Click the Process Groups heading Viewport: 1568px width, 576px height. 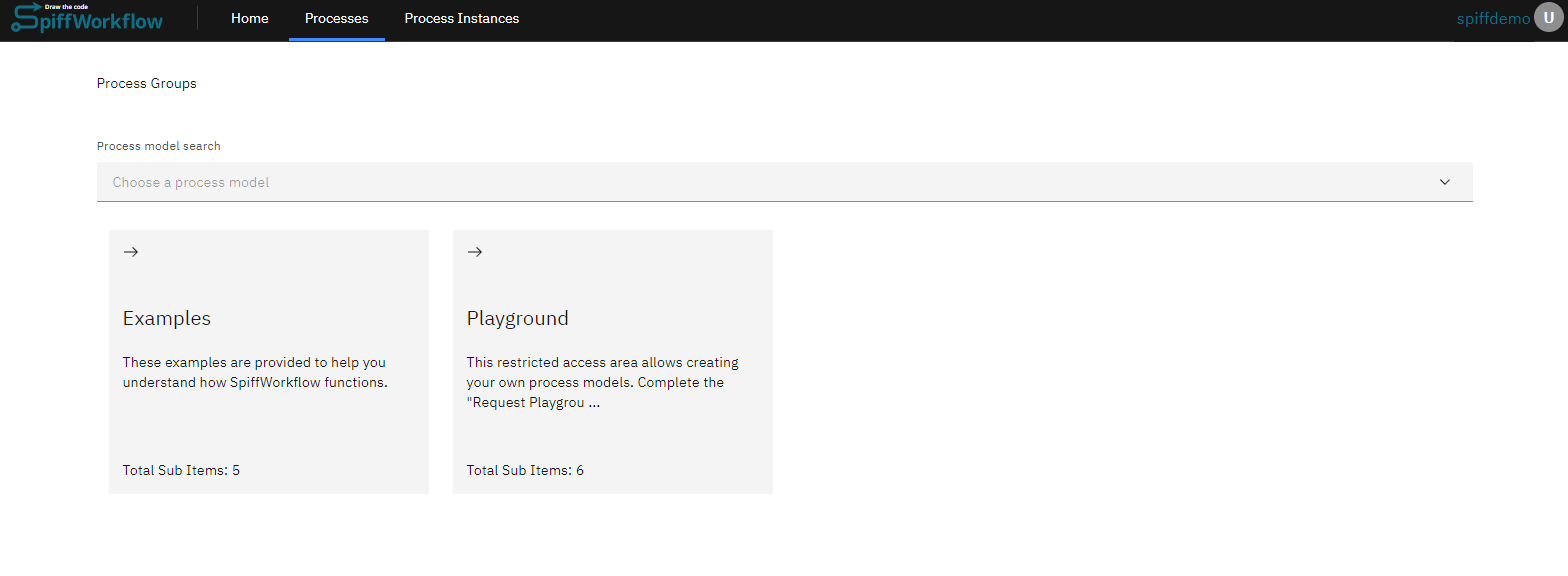click(x=146, y=83)
